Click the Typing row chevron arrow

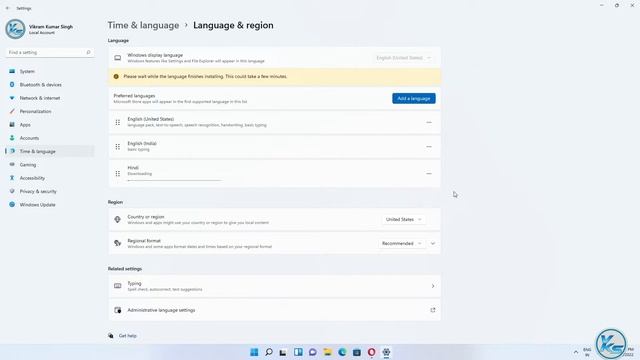point(433,286)
